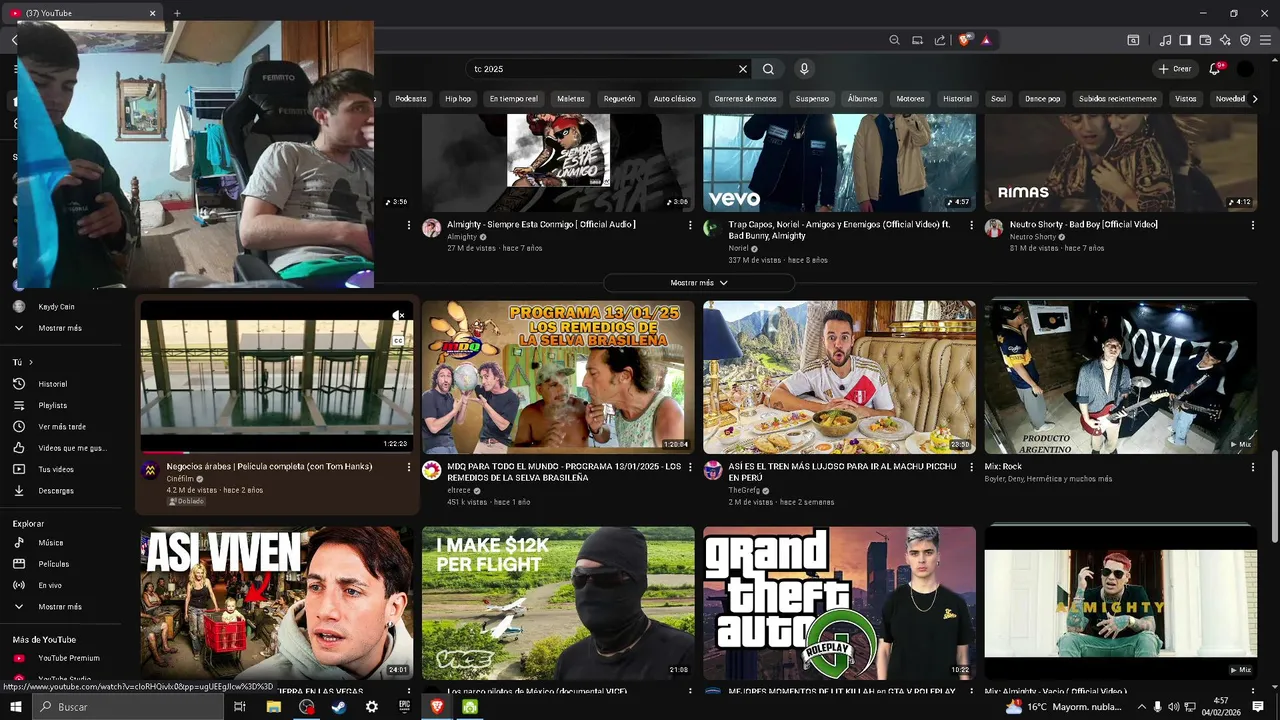Toggle captions CC on Negocios árabes preview

click(x=398, y=341)
